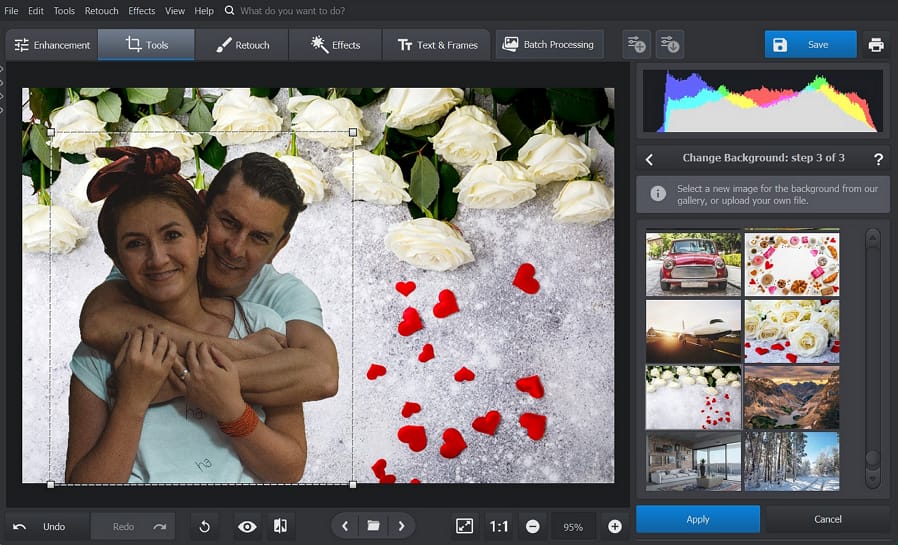The width and height of the screenshot is (898, 545).
Task: Switch to the Retouch tab with brush icon
Action: pos(242,45)
